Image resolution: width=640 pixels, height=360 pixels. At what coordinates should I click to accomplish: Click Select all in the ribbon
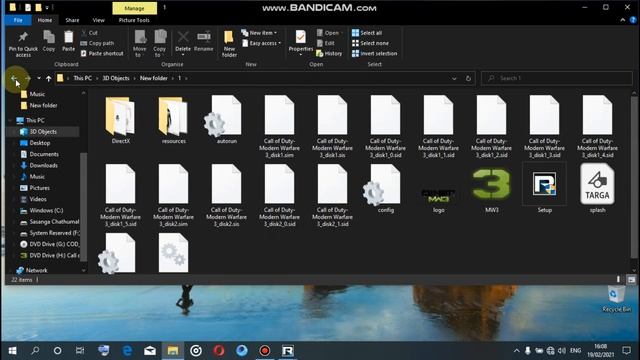tap(367, 33)
